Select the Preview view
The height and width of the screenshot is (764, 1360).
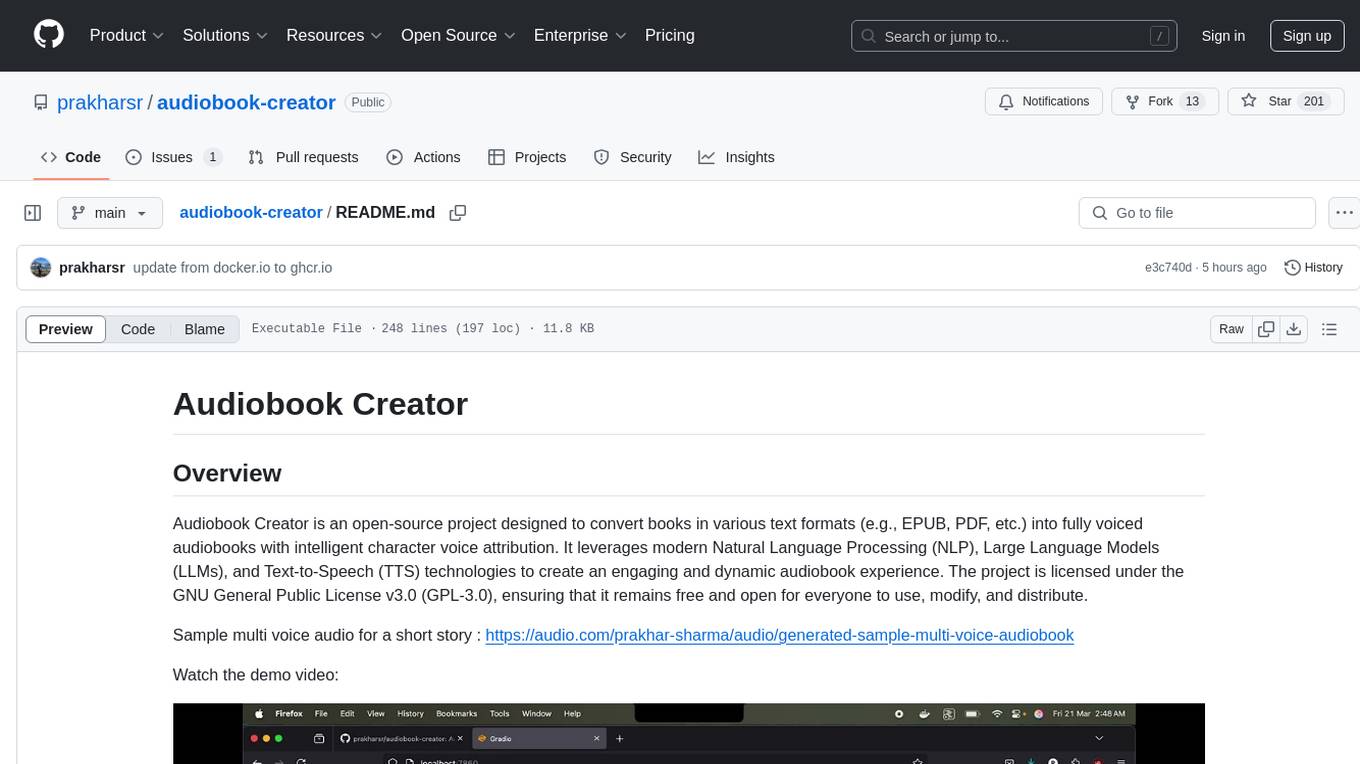(x=66, y=329)
